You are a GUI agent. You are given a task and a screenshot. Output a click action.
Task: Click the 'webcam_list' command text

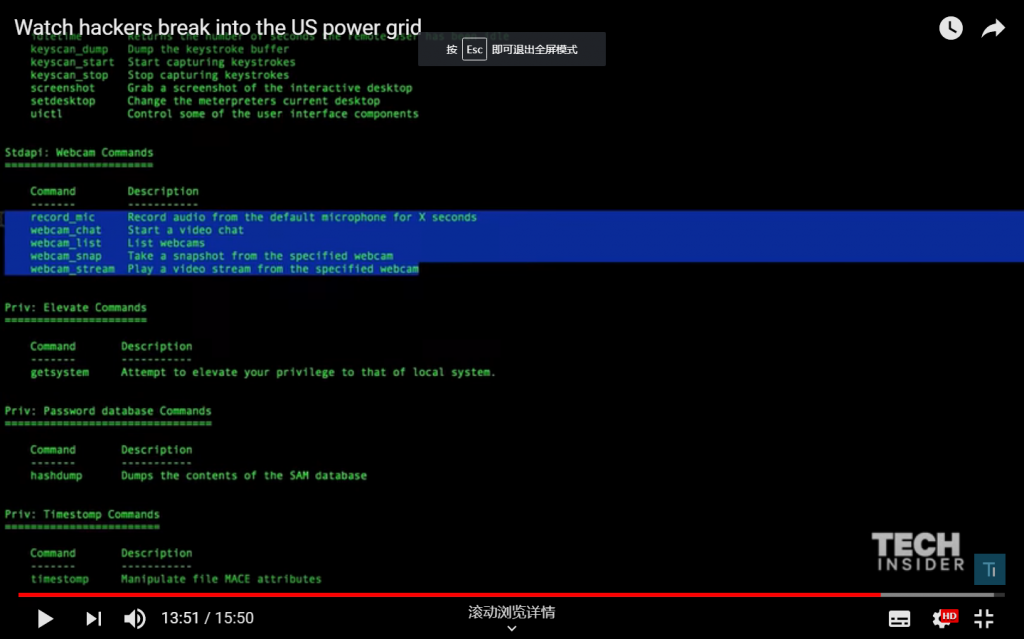66,243
